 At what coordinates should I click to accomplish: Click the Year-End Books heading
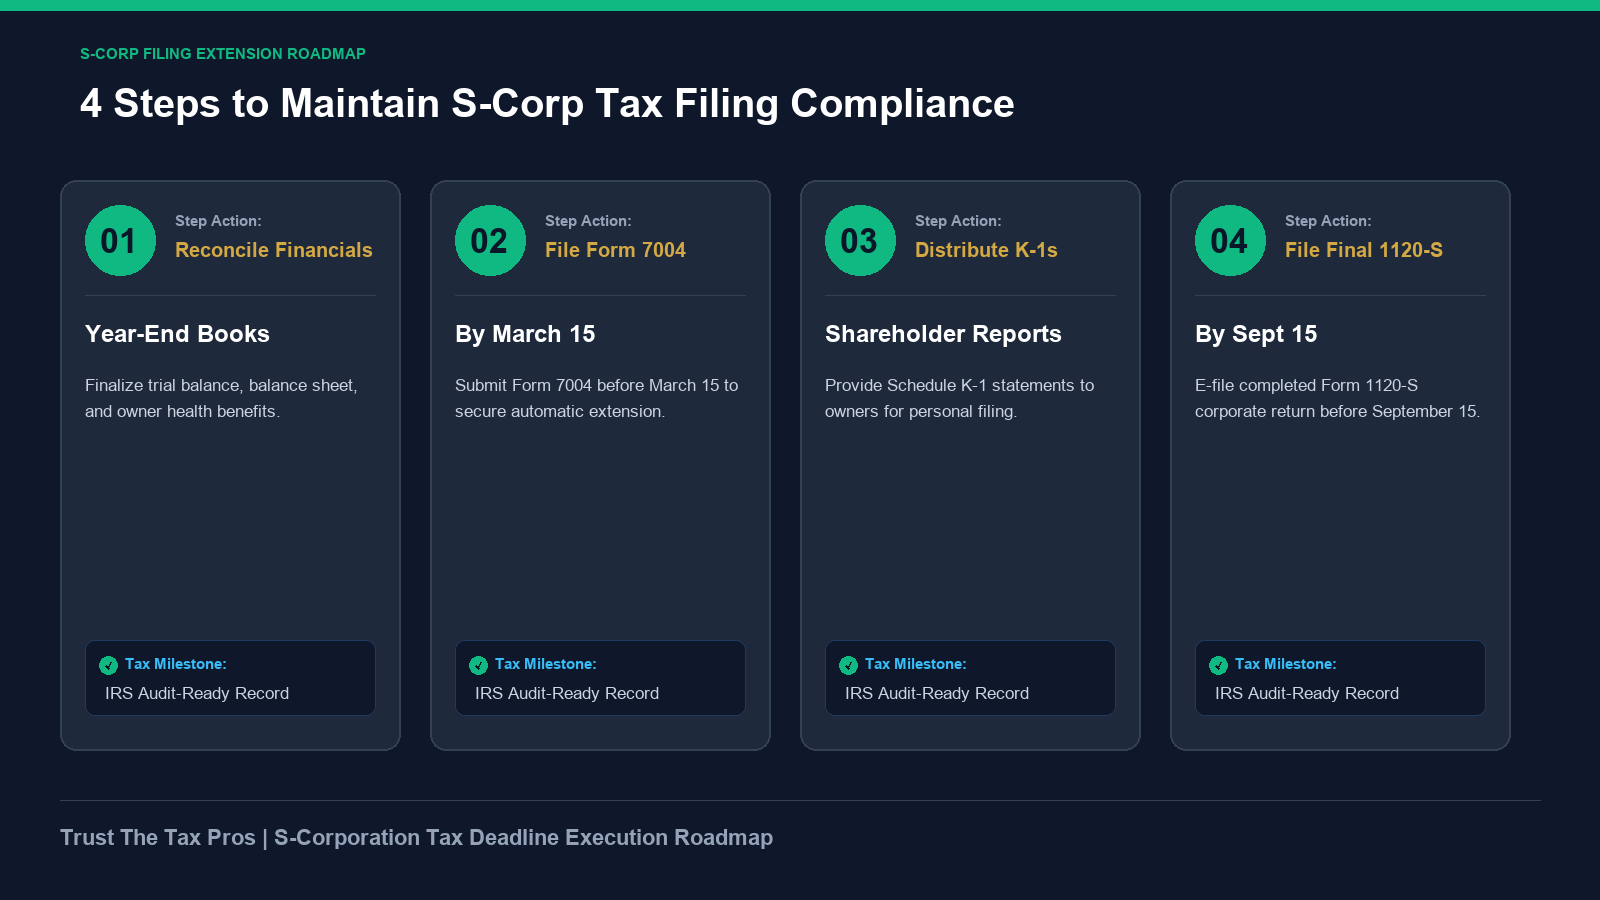click(177, 334)
